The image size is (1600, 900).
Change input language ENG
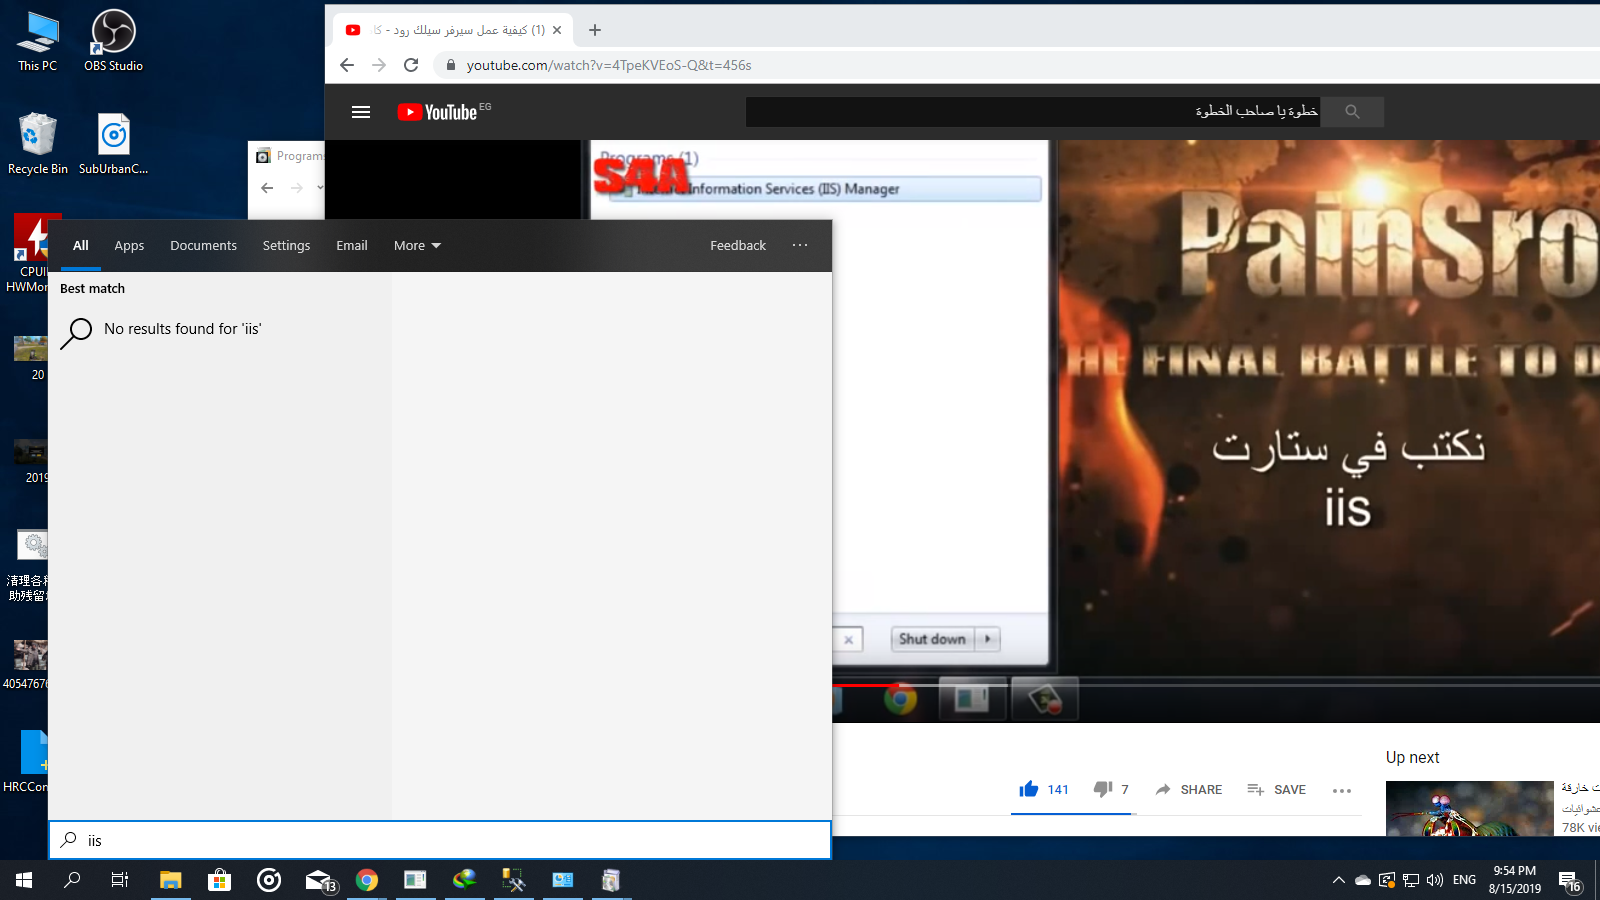click(1464, 880)
